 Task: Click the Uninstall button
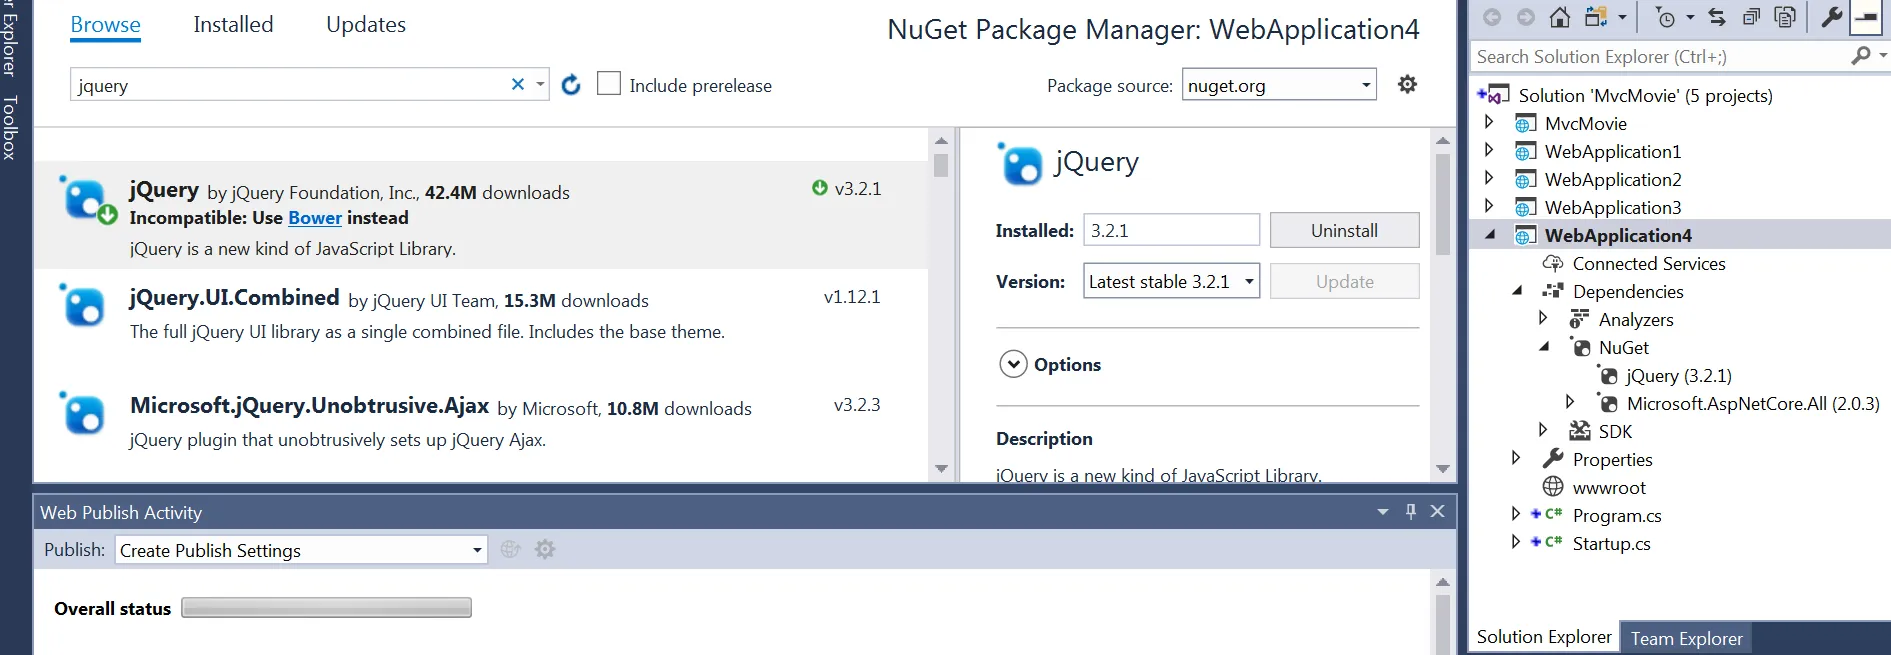pos(1344,230)
